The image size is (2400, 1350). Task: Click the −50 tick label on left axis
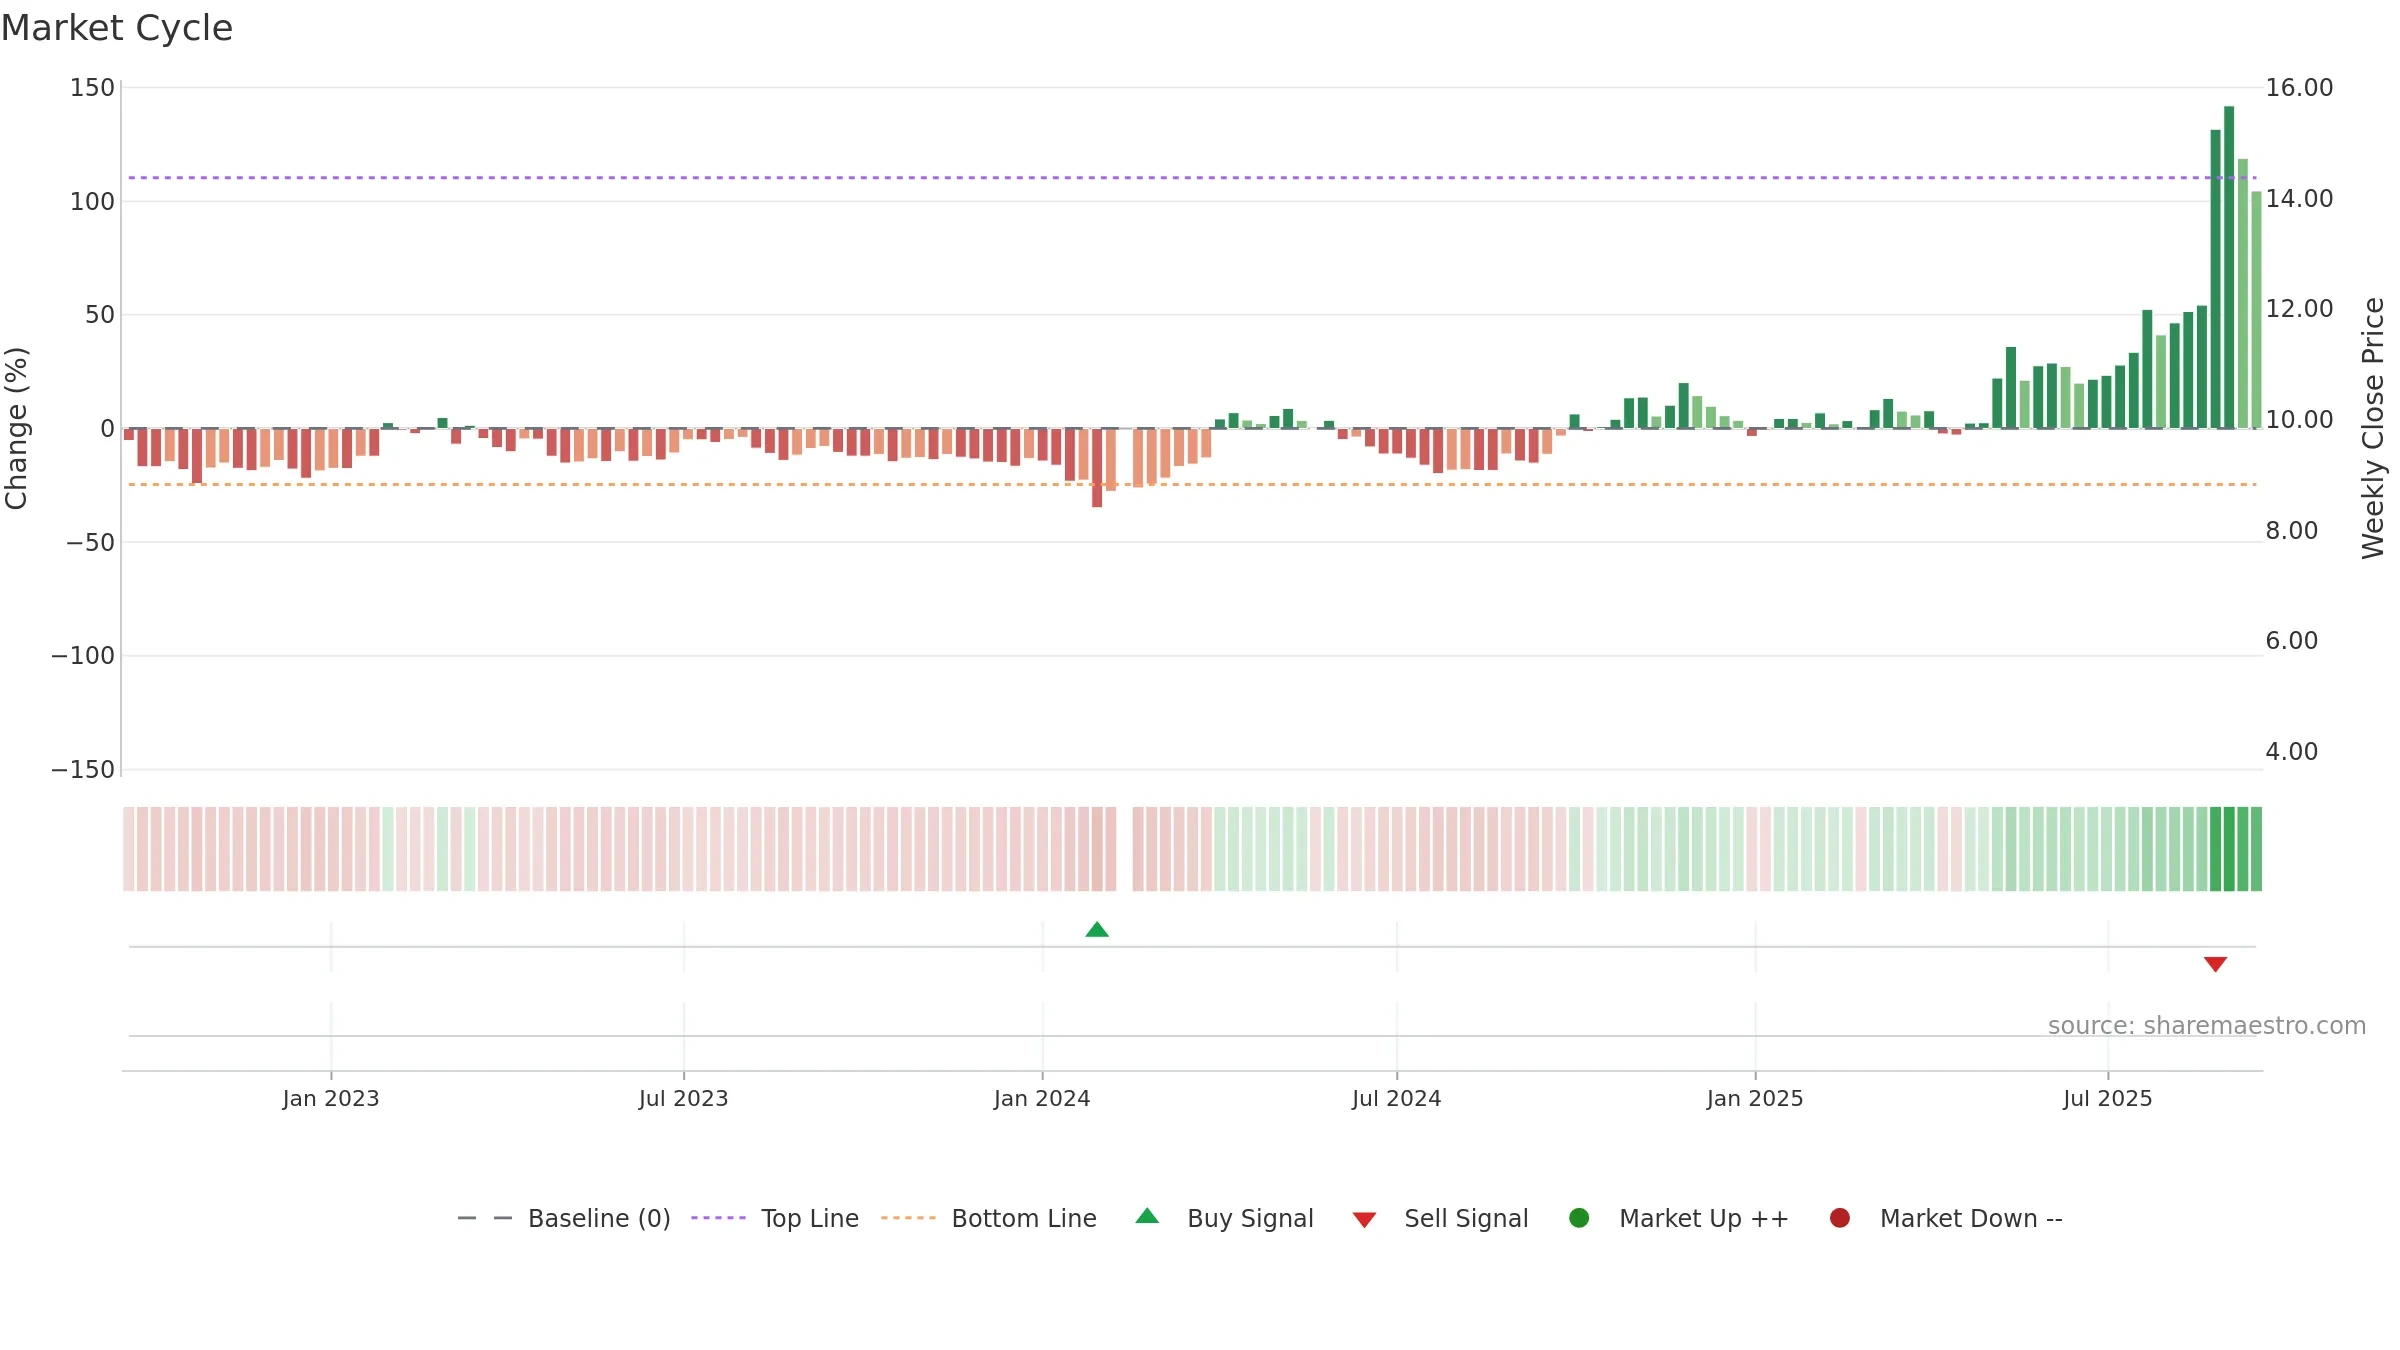[x=90, y=543]
